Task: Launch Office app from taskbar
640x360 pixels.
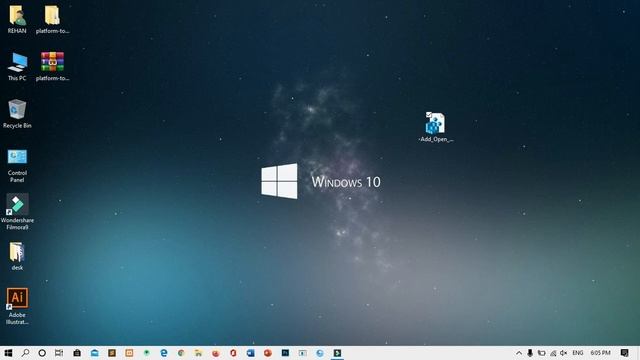Action: pos(233,353)
